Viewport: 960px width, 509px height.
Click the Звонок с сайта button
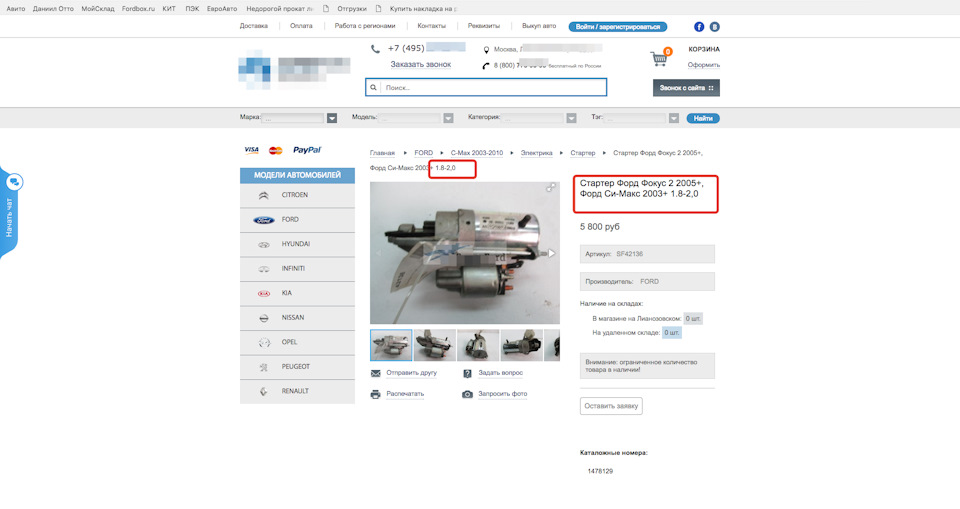coord(686,88)
